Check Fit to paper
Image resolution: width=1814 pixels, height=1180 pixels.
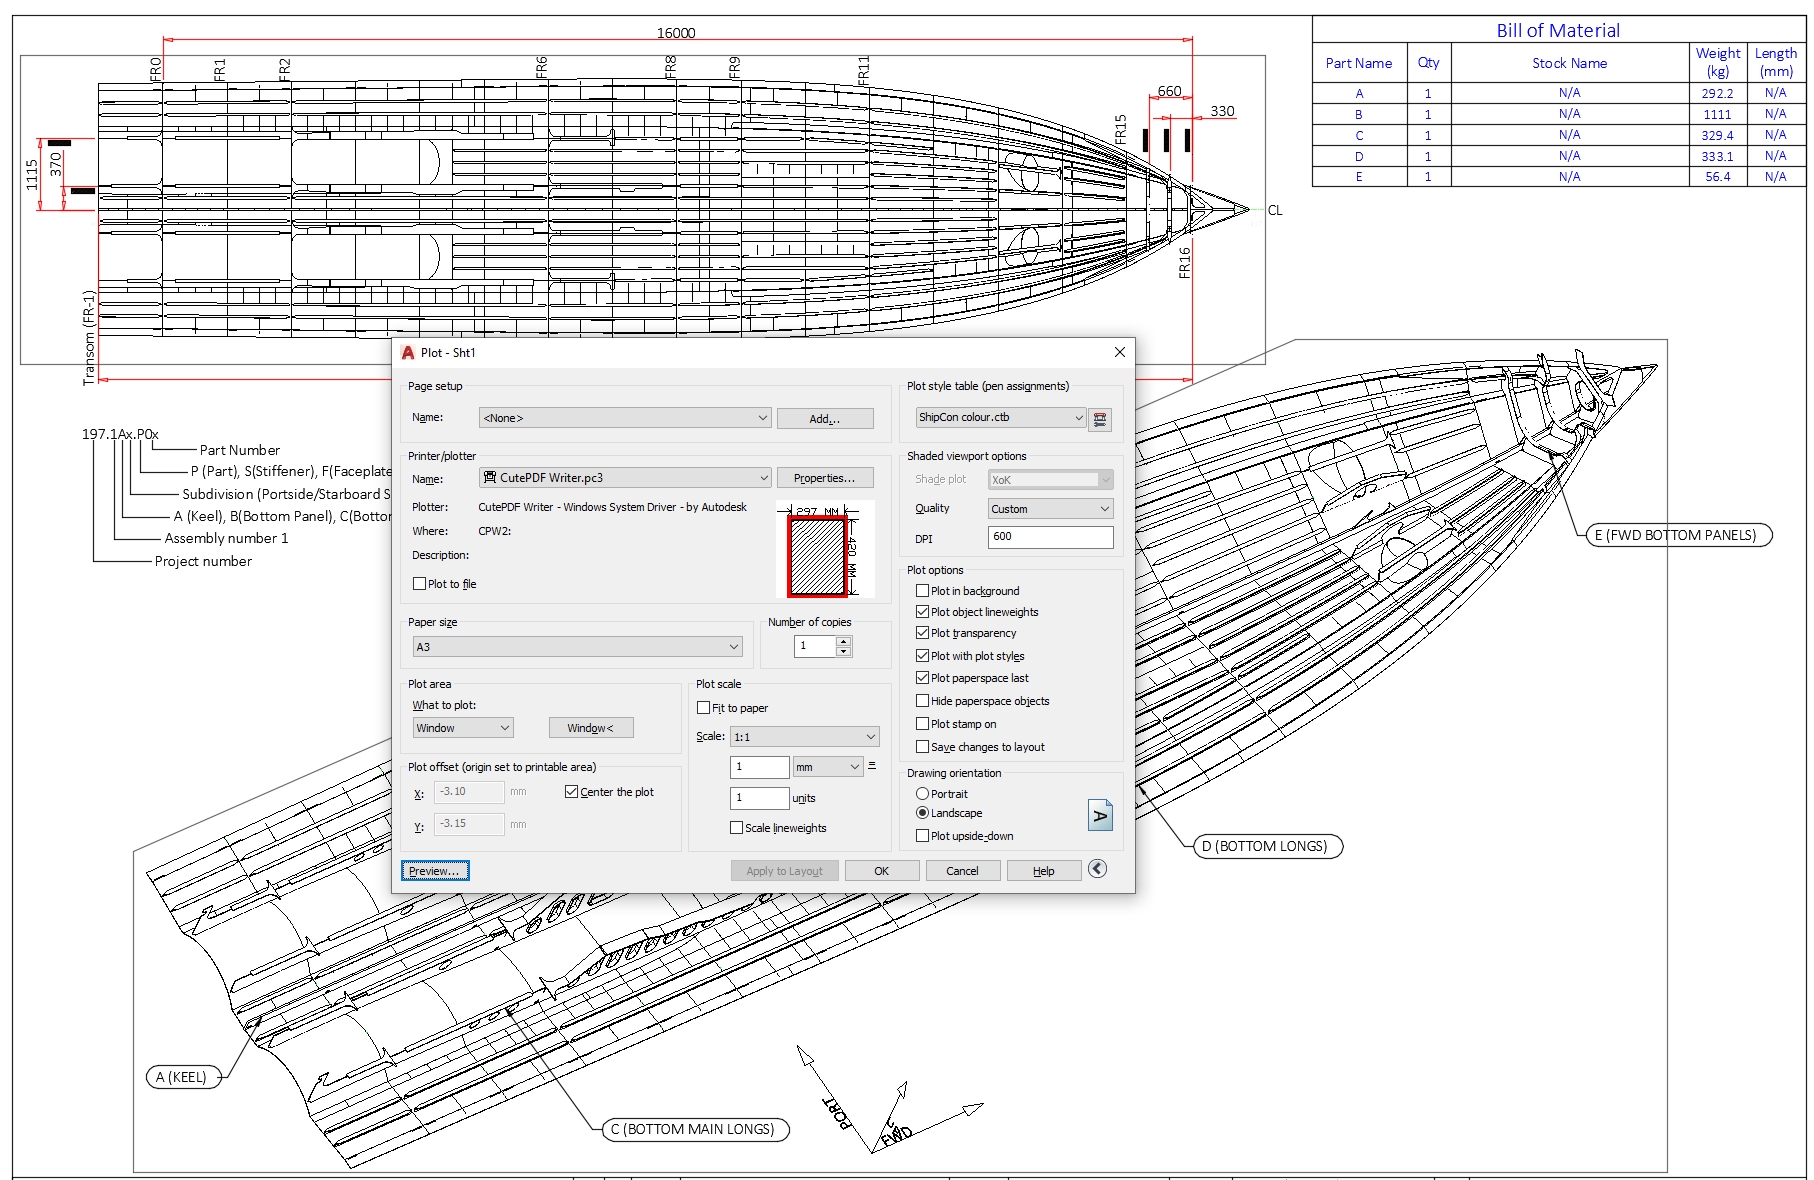coord(704,707)
